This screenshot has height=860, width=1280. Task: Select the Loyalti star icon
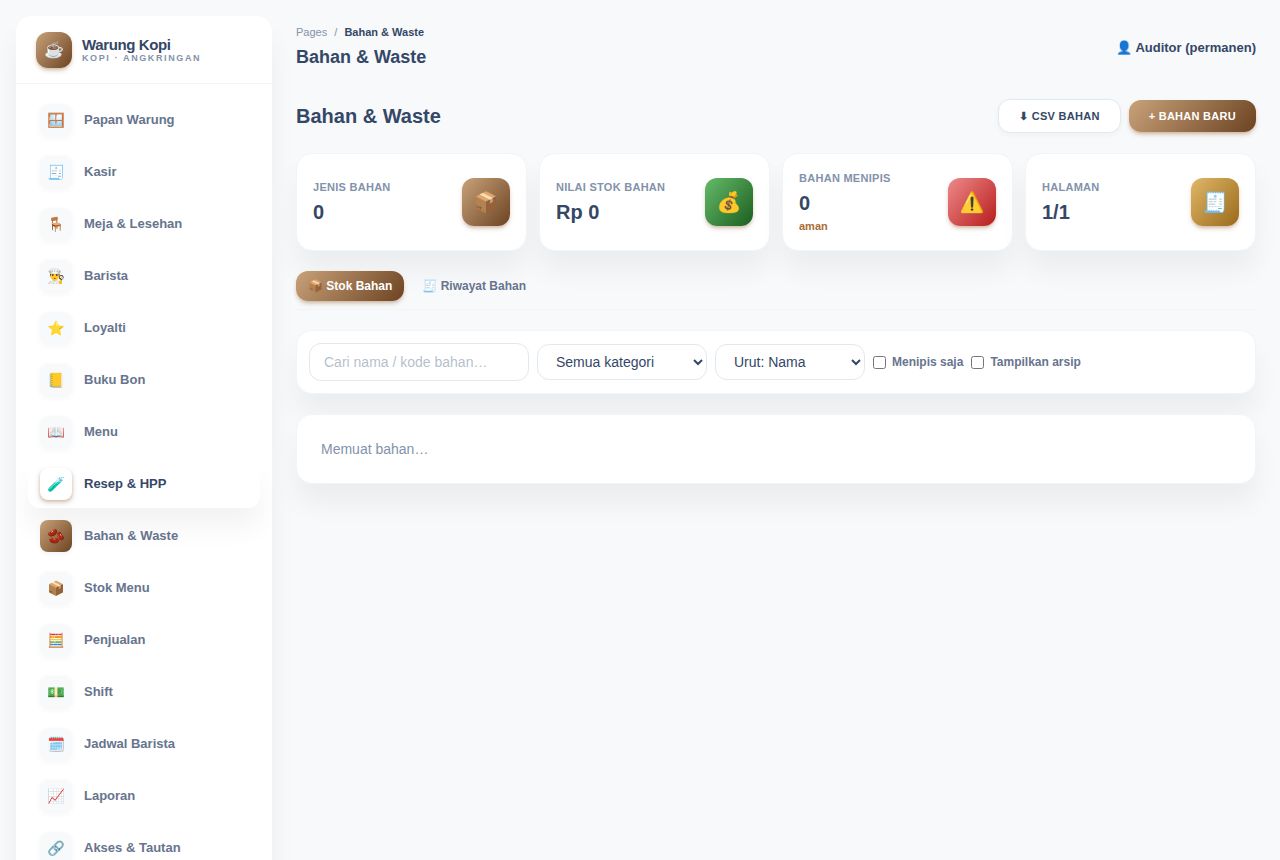(56, 328)
